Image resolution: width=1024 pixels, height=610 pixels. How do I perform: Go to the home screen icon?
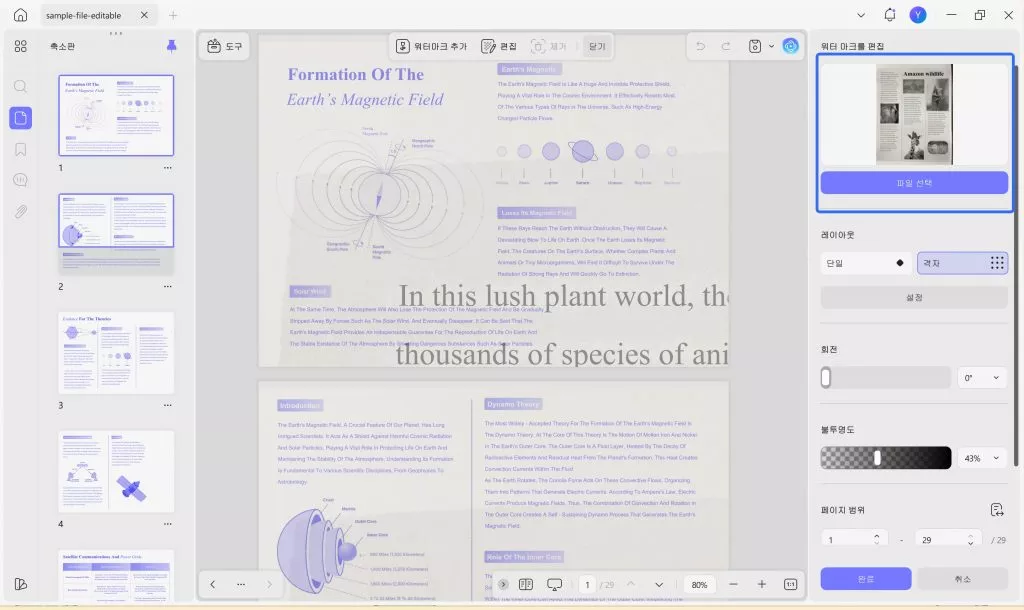20,15
